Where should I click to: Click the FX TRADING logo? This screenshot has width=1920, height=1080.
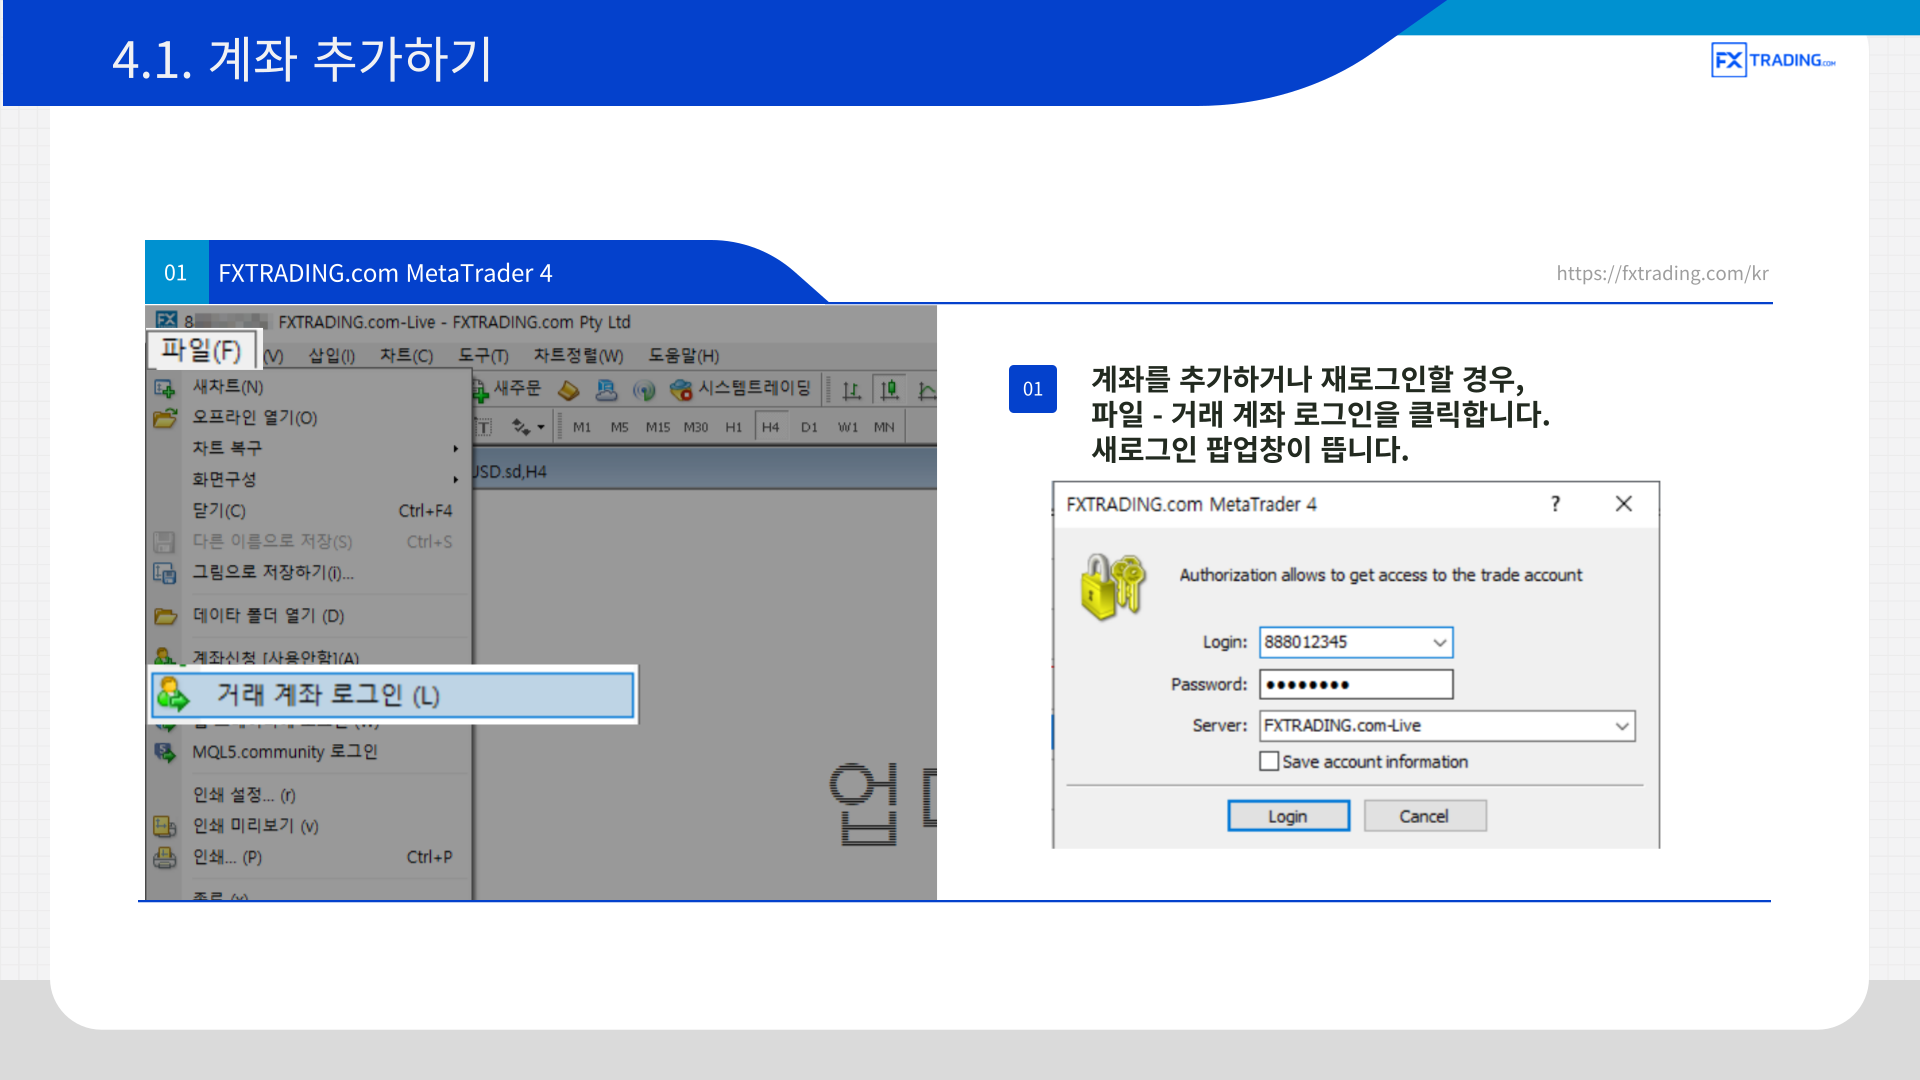1773,60
